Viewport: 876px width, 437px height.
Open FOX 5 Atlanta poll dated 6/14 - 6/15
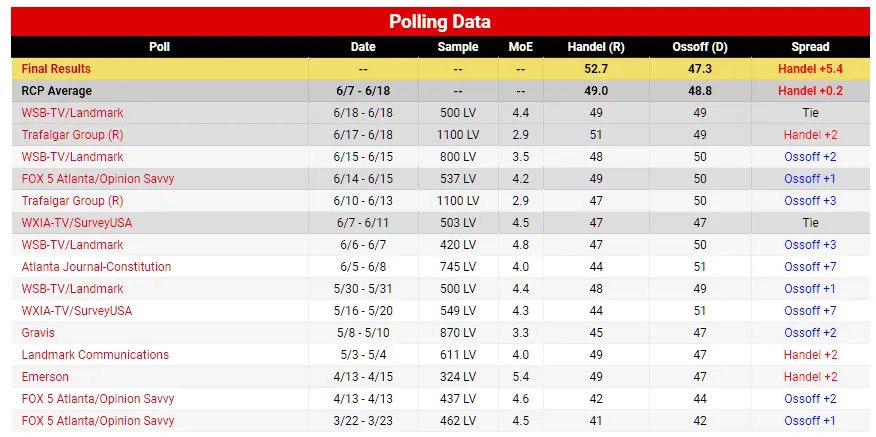98,179
